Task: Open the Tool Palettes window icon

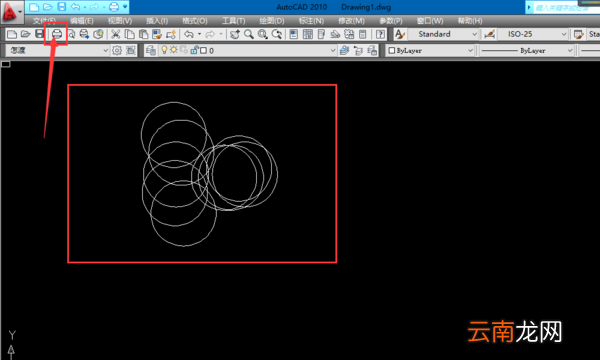Action: point(321,34)
